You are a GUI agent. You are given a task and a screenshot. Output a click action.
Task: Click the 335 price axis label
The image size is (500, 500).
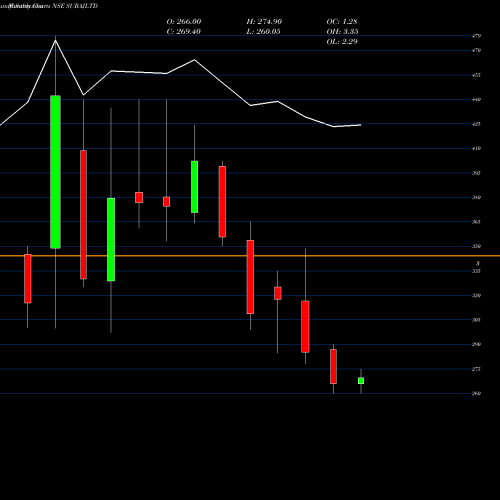coord(476,271)
